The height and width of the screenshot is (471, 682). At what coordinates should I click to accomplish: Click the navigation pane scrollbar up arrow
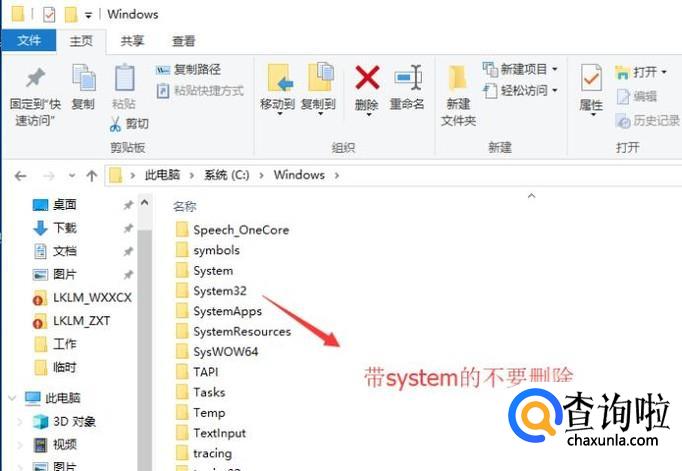(x=144, y=203)
